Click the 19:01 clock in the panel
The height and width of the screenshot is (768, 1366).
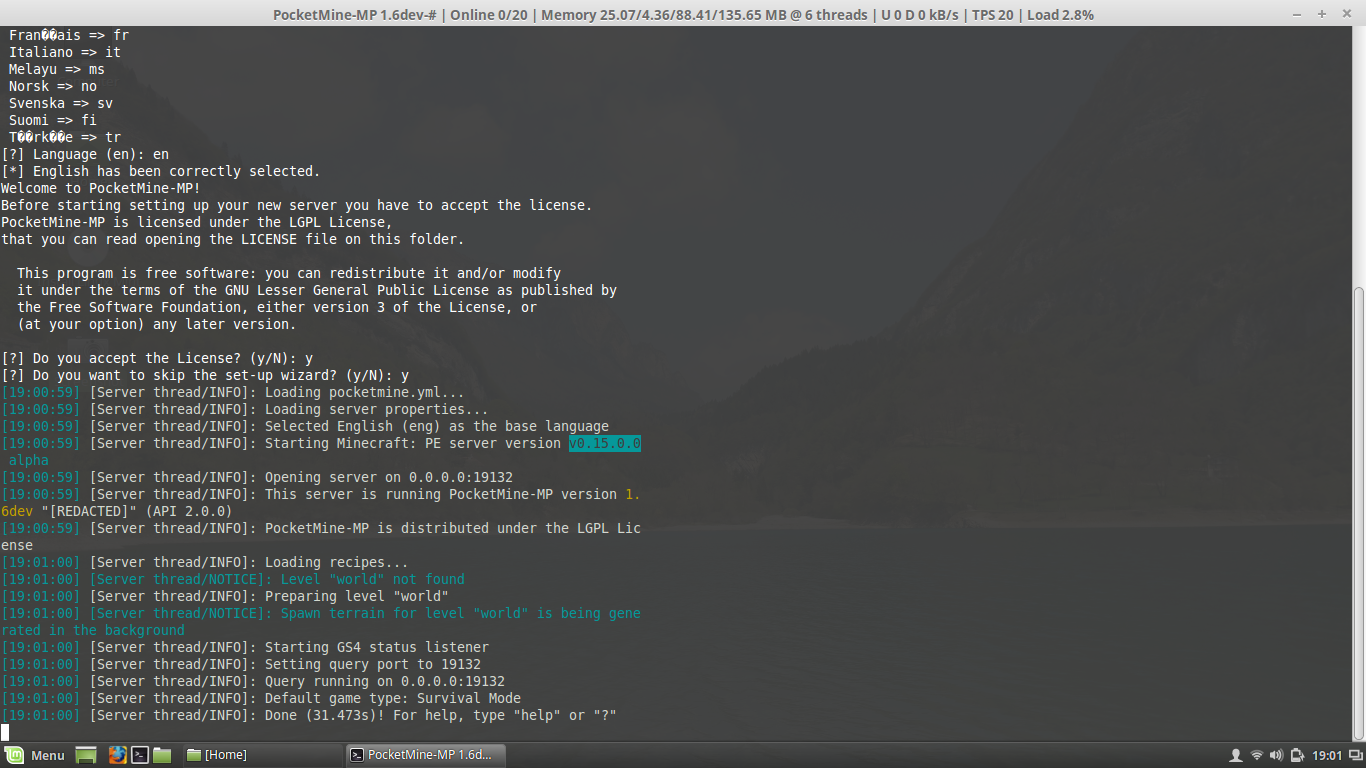(1327, 755)
